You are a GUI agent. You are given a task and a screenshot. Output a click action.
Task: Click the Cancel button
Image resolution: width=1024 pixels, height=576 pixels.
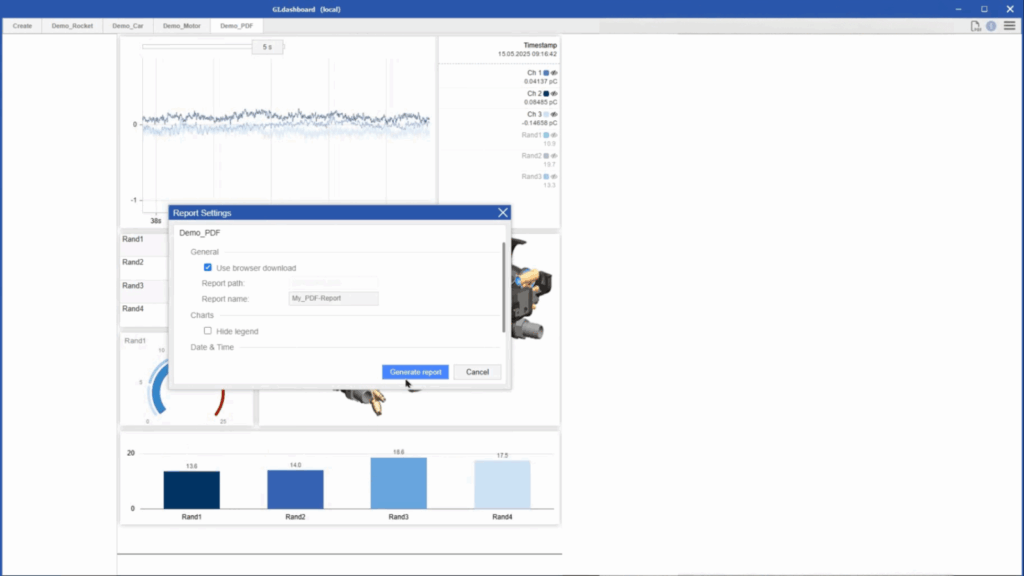click(477, 372)
